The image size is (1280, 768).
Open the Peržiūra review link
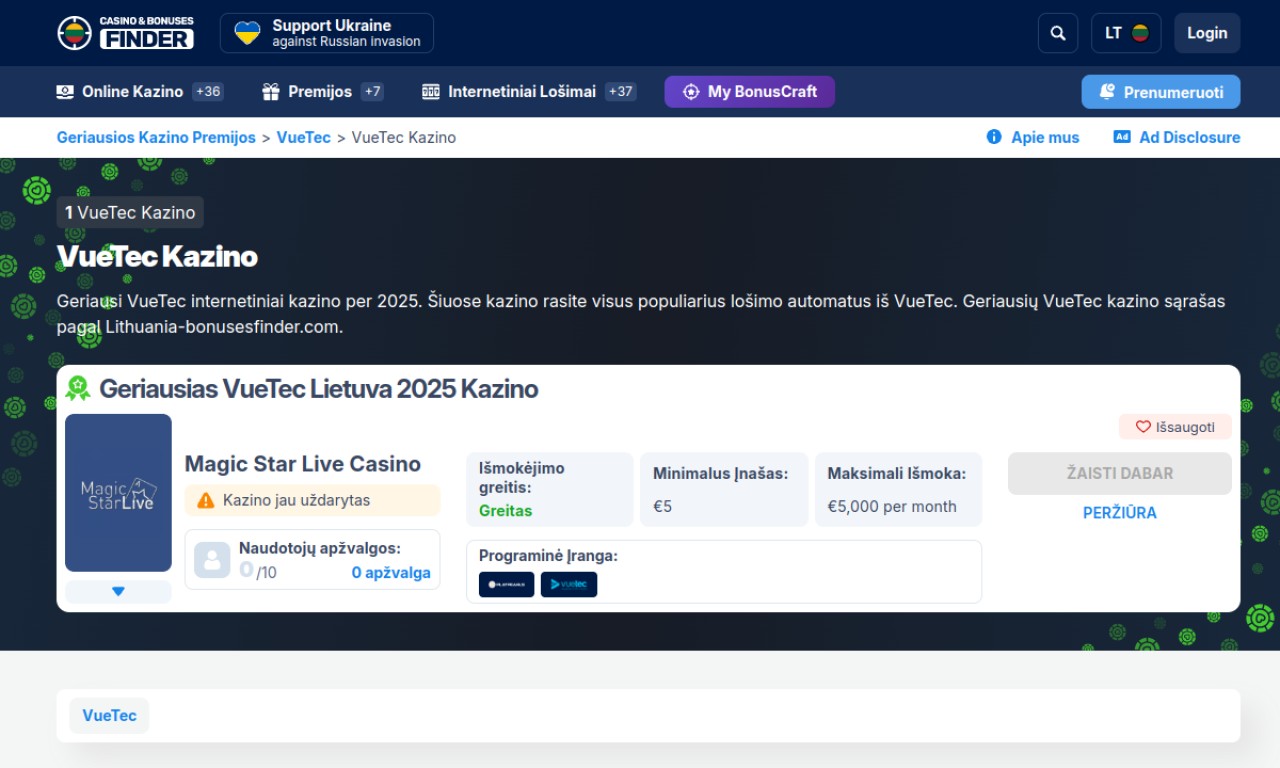coord(1120,513)
